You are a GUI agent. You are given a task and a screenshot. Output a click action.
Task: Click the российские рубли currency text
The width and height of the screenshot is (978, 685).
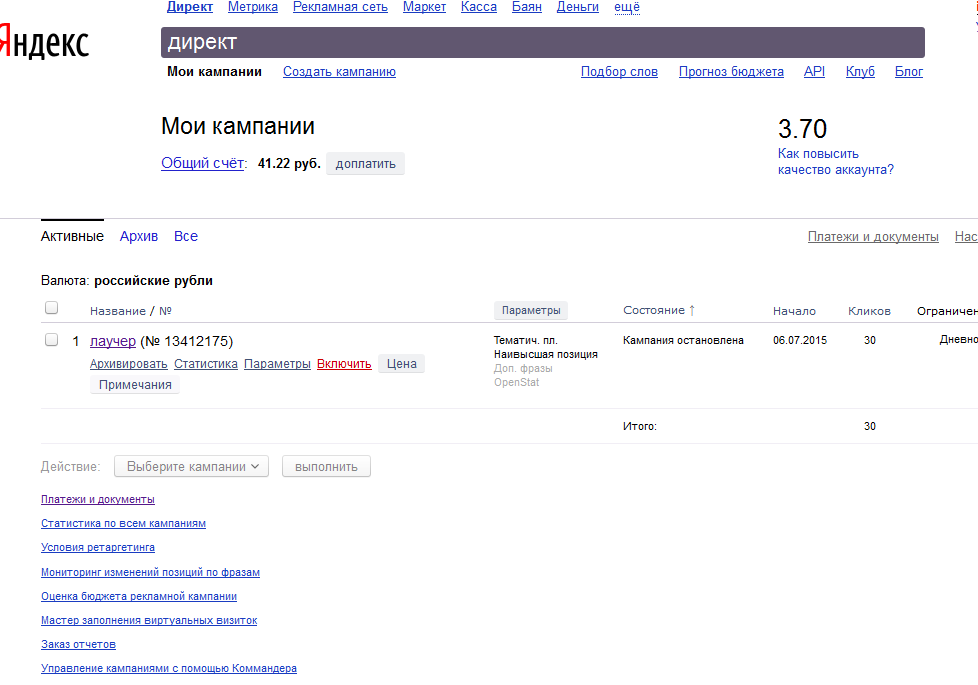point(153,281)
